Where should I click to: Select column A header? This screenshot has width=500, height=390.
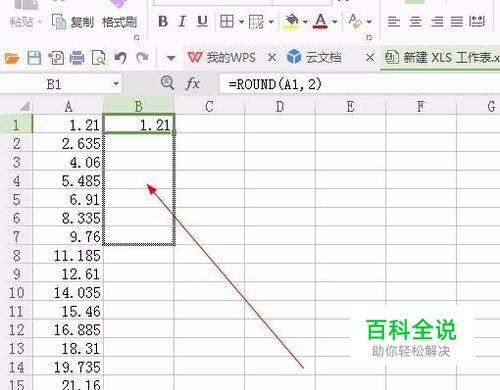coord(68,107)
